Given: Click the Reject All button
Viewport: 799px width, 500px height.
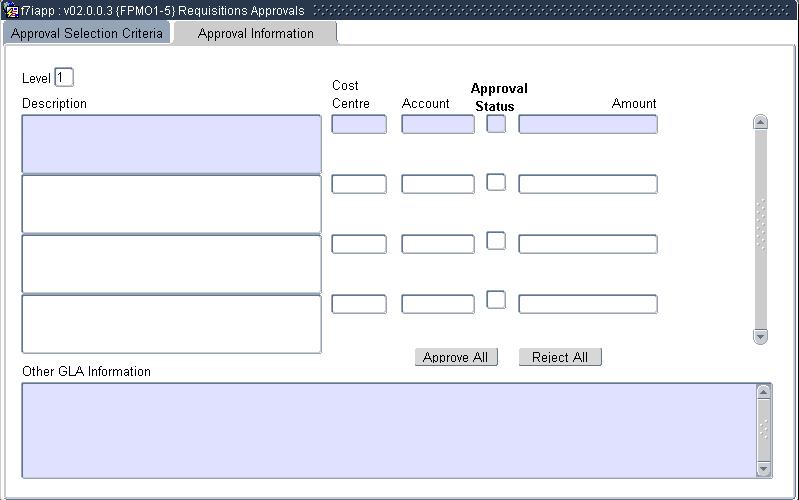Looking at the screenshot, I should click(560, 357).
